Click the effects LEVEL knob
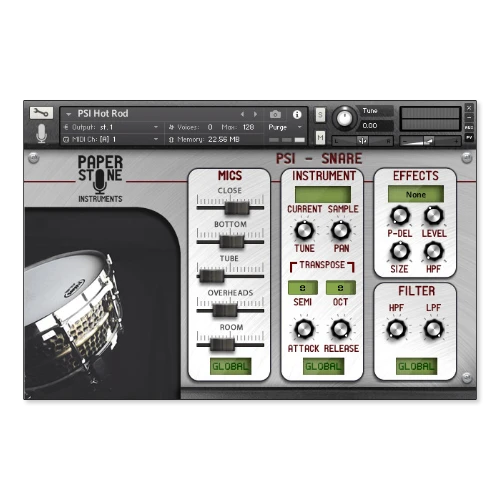This screenshot has width=500, height=500. [433, 215]
